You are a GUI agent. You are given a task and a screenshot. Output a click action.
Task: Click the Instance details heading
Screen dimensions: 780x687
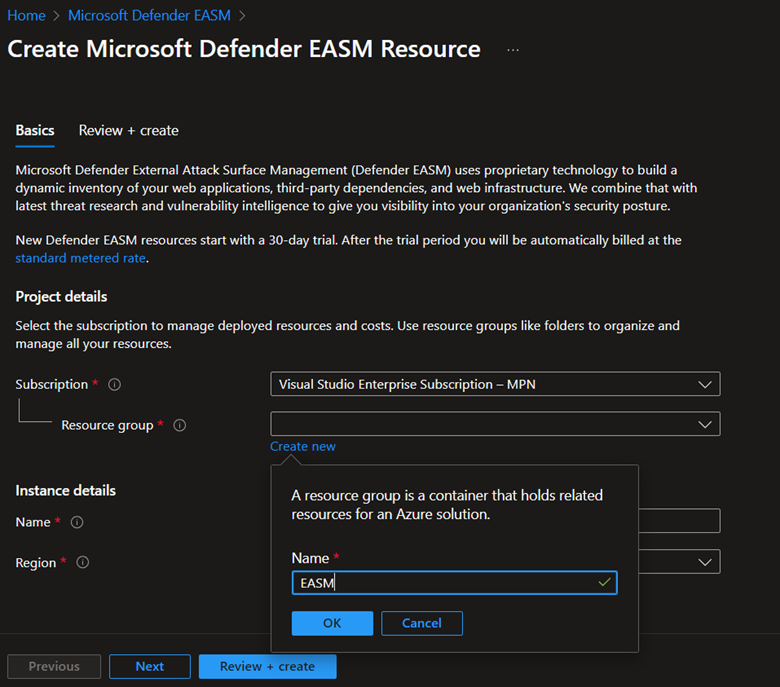(x=66, y=491)
